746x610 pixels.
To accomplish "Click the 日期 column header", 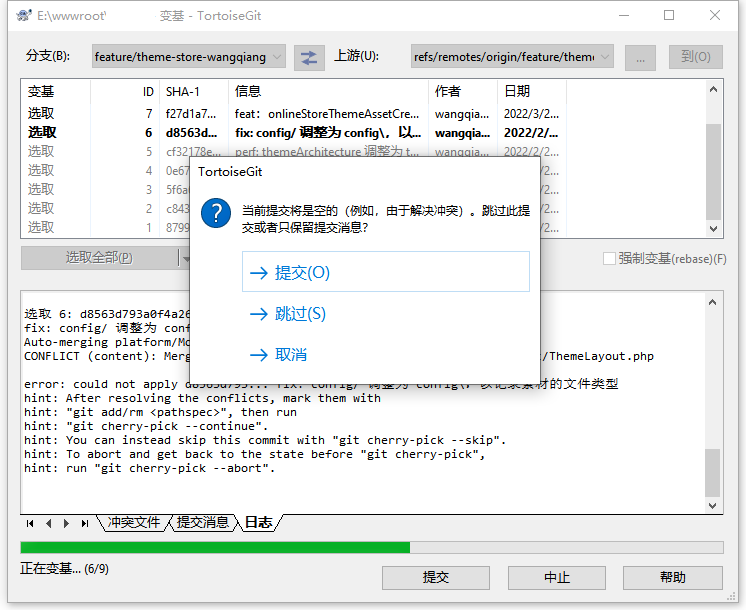I will coord(532,91).
